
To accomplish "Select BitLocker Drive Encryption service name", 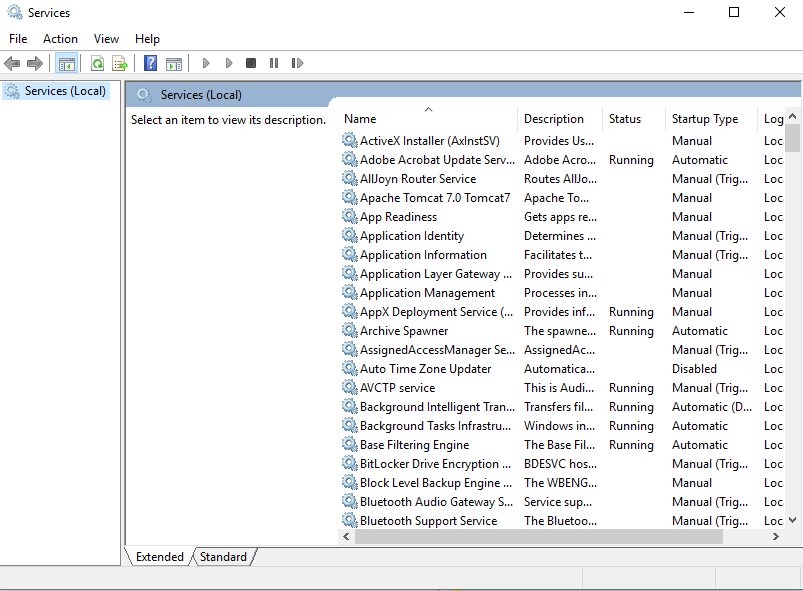I will tap(435, 464).
